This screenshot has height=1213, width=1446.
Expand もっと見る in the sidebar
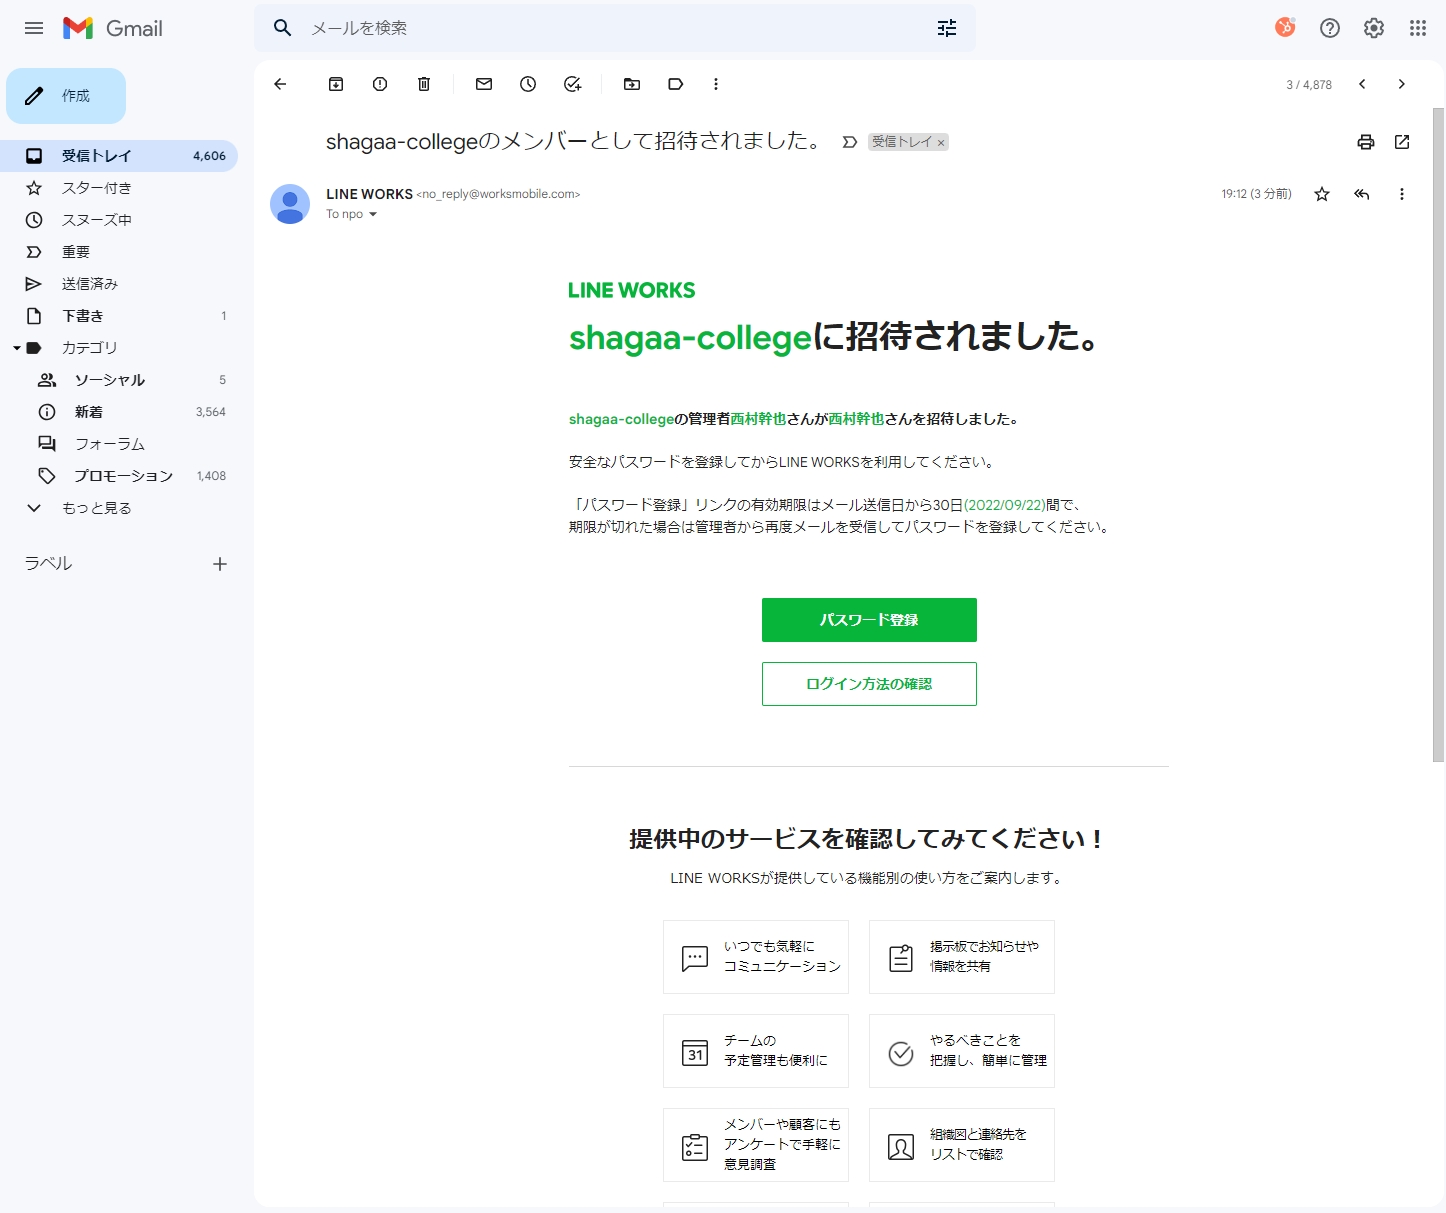point(96,508)
